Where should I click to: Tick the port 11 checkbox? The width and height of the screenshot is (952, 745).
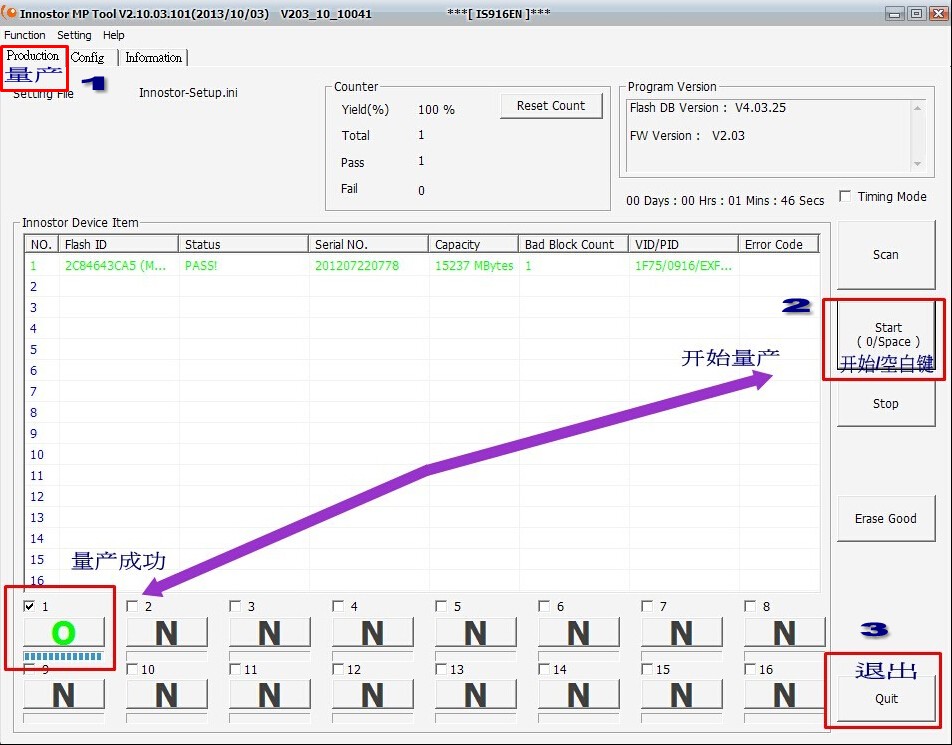pyautogui.click(x=235, y=669)
